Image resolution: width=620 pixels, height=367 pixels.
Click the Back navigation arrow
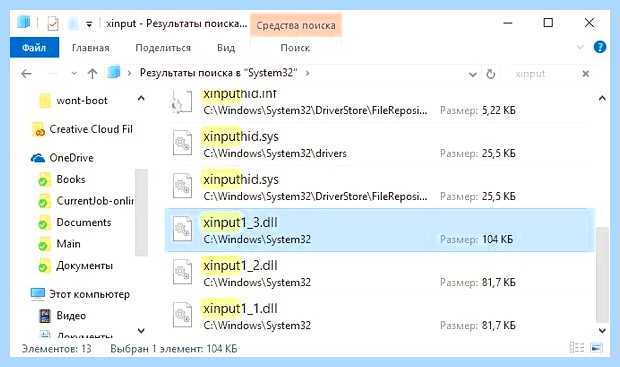[x=26, y=74]
